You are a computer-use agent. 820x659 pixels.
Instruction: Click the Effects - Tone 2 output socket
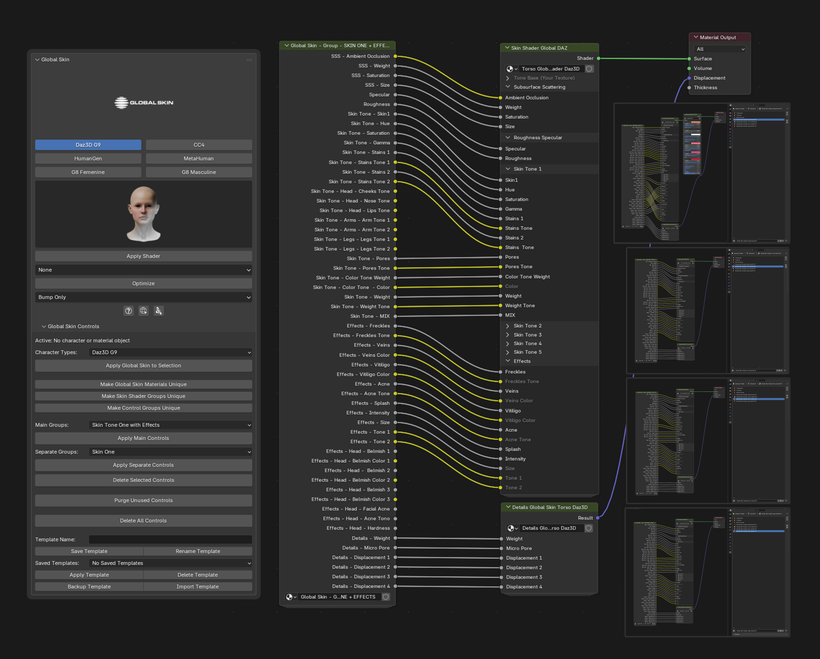395,441
